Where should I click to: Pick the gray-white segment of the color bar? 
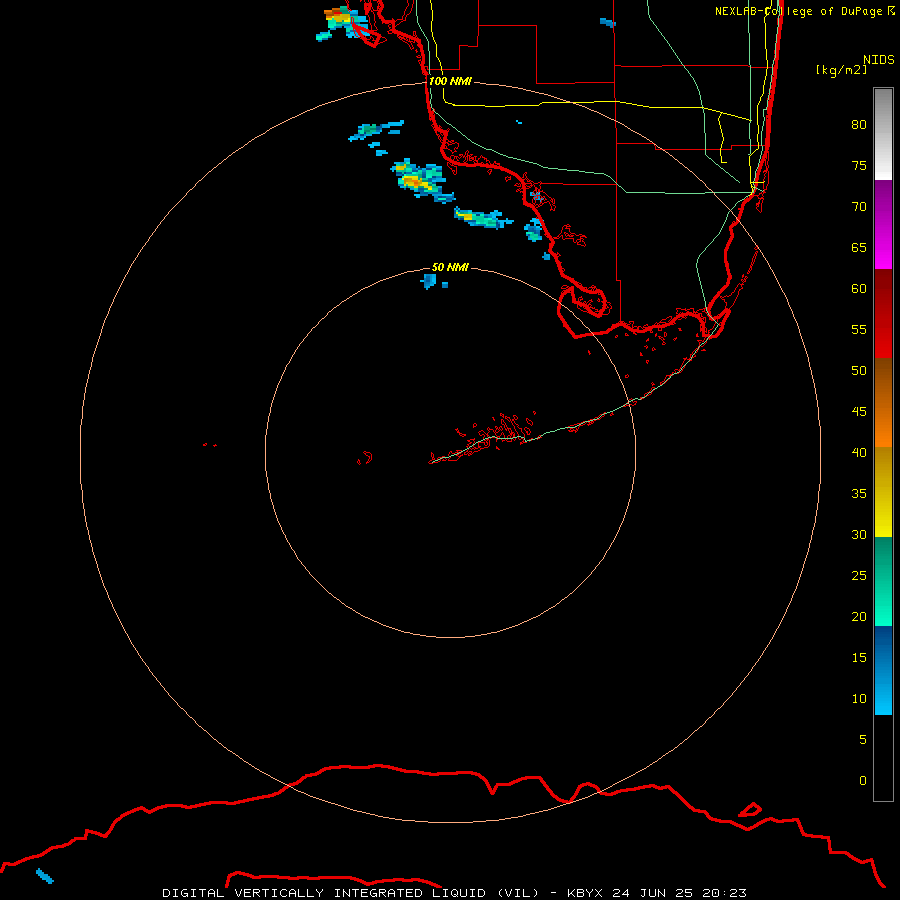883,134
